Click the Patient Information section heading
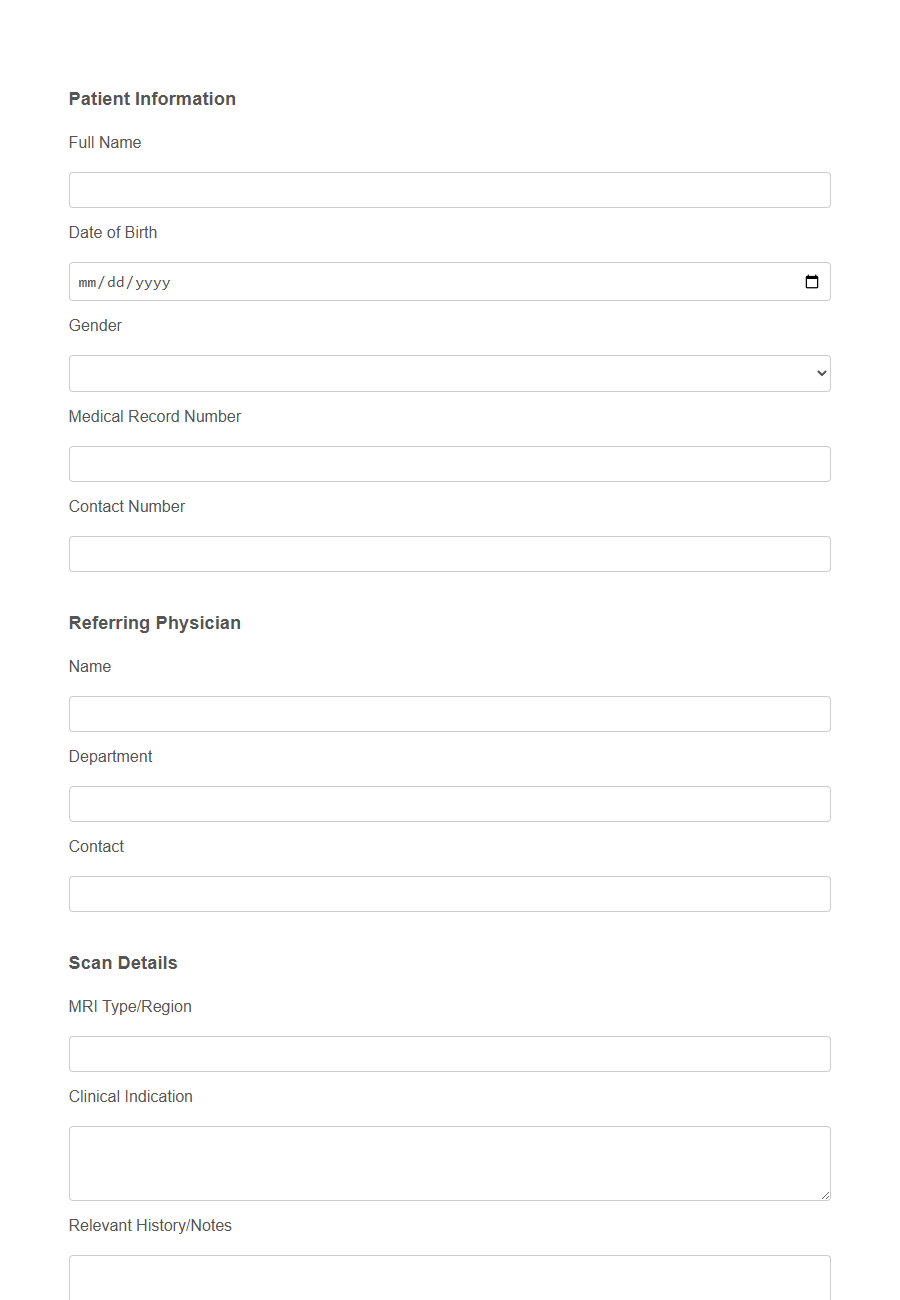900x1300 pixels. pos(151,98)
